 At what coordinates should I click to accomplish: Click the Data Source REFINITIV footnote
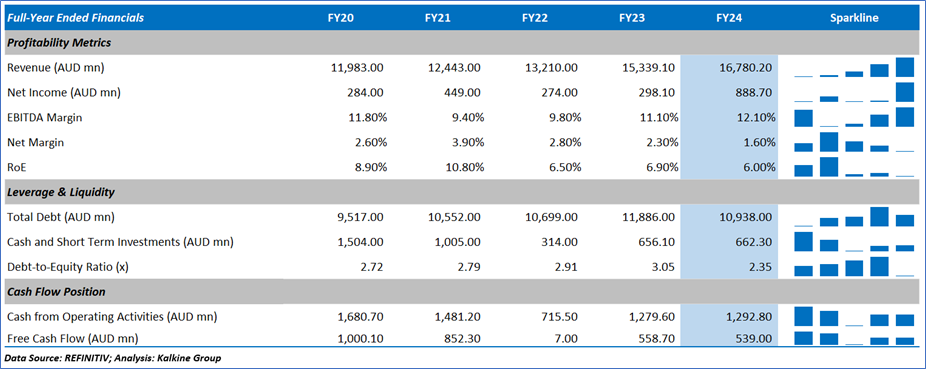tap(113, 358)
